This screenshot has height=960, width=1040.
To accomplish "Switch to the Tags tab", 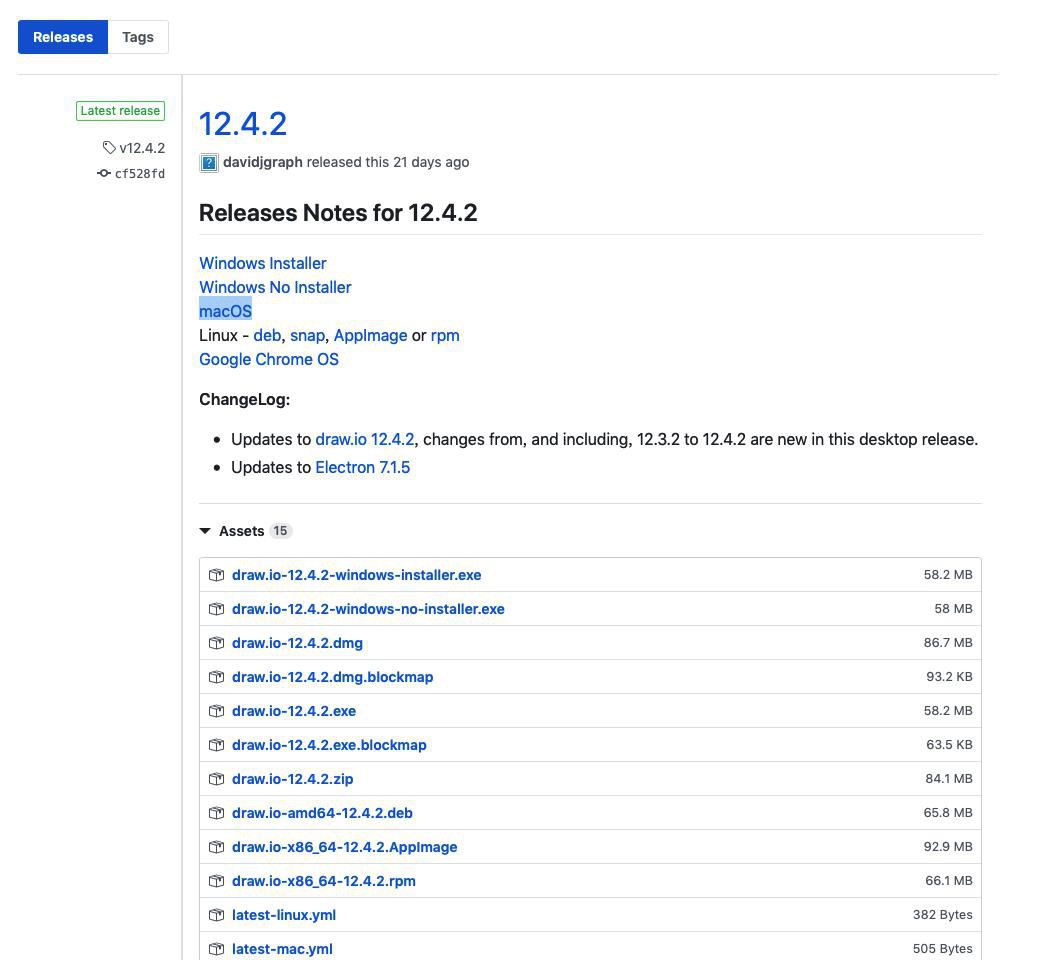I will click(x=138, y=37).
